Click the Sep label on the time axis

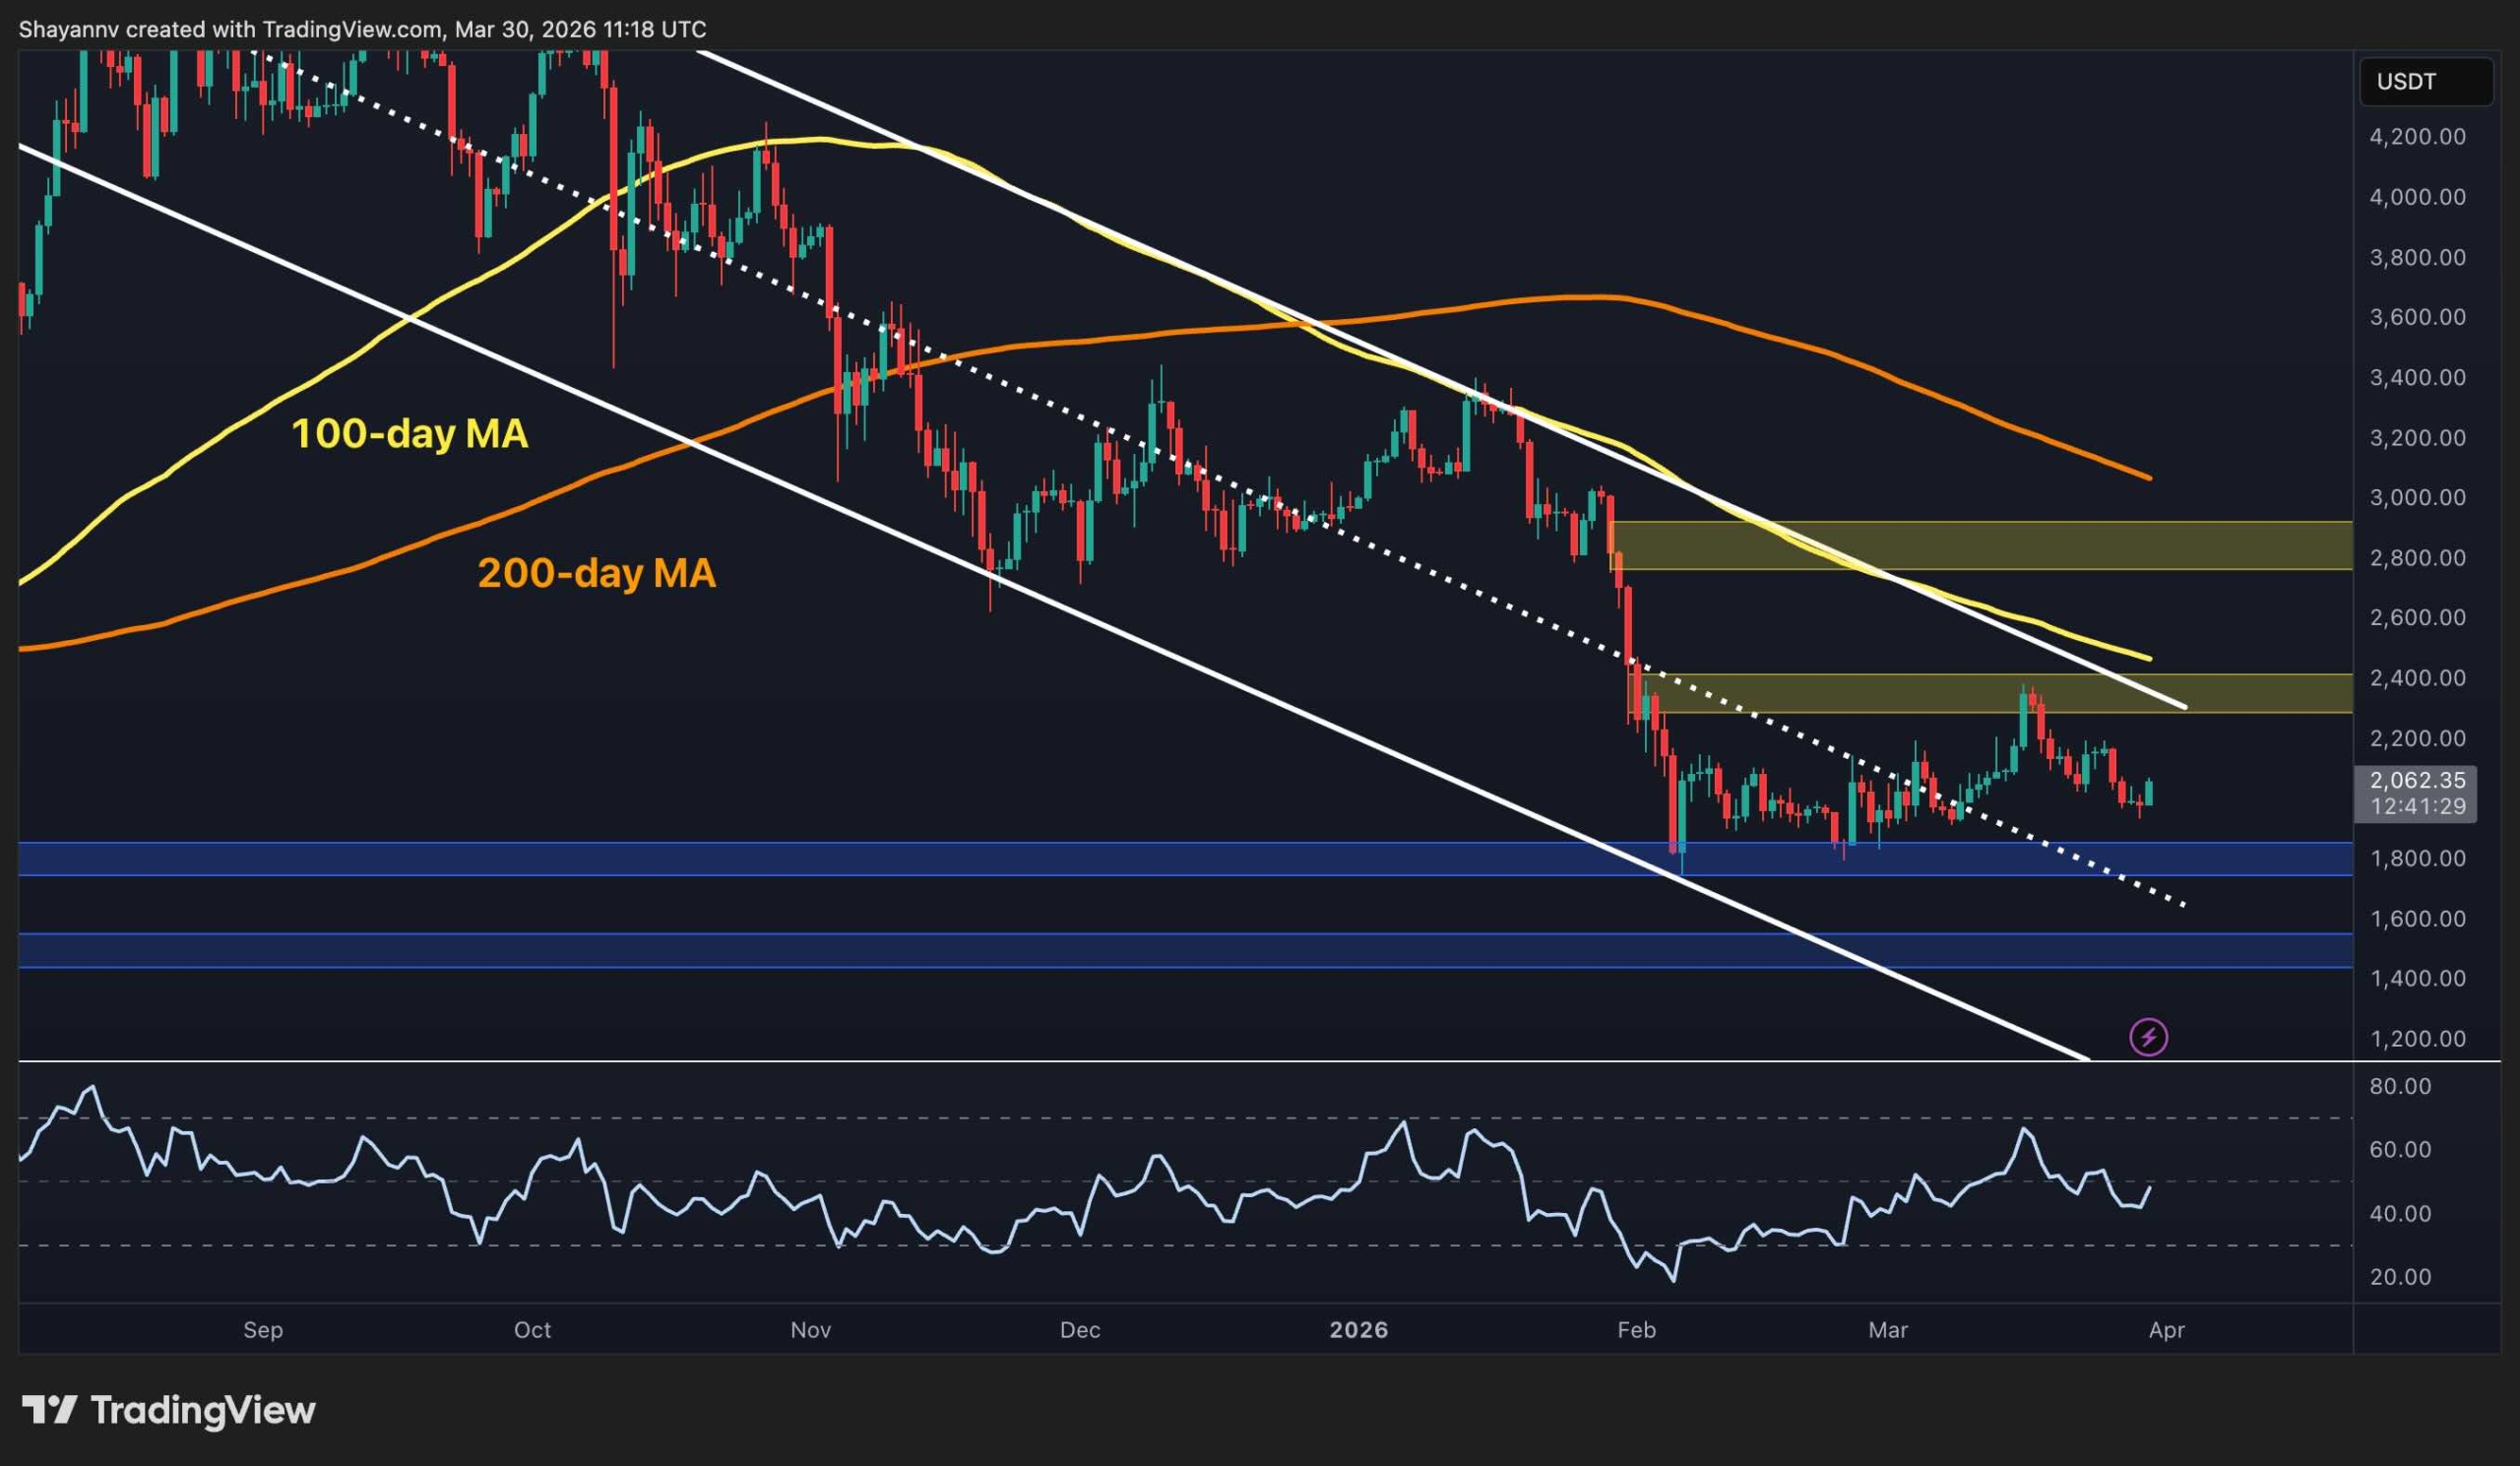coord(263,1330)
